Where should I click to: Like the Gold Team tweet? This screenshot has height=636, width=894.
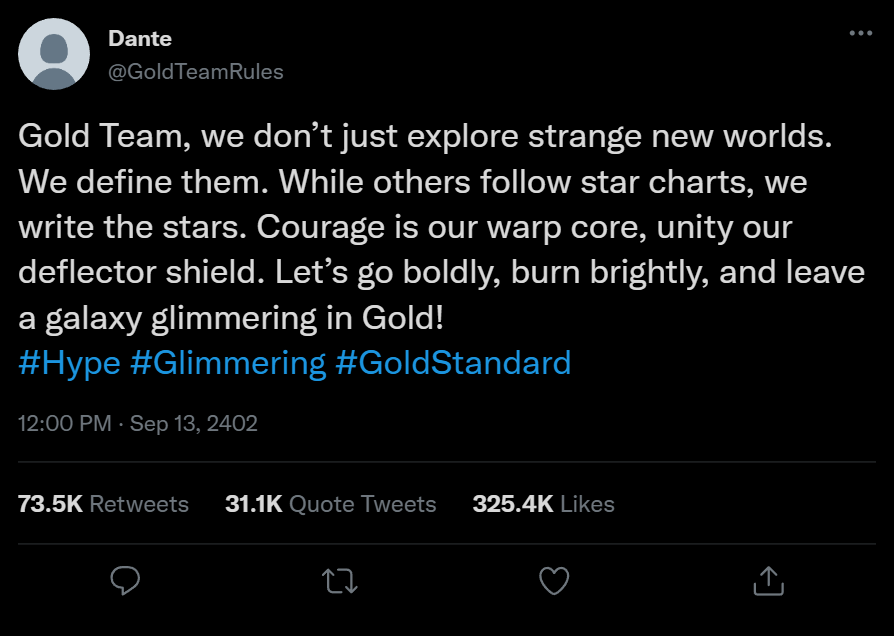pyautogui.click(x=553, y=580)
